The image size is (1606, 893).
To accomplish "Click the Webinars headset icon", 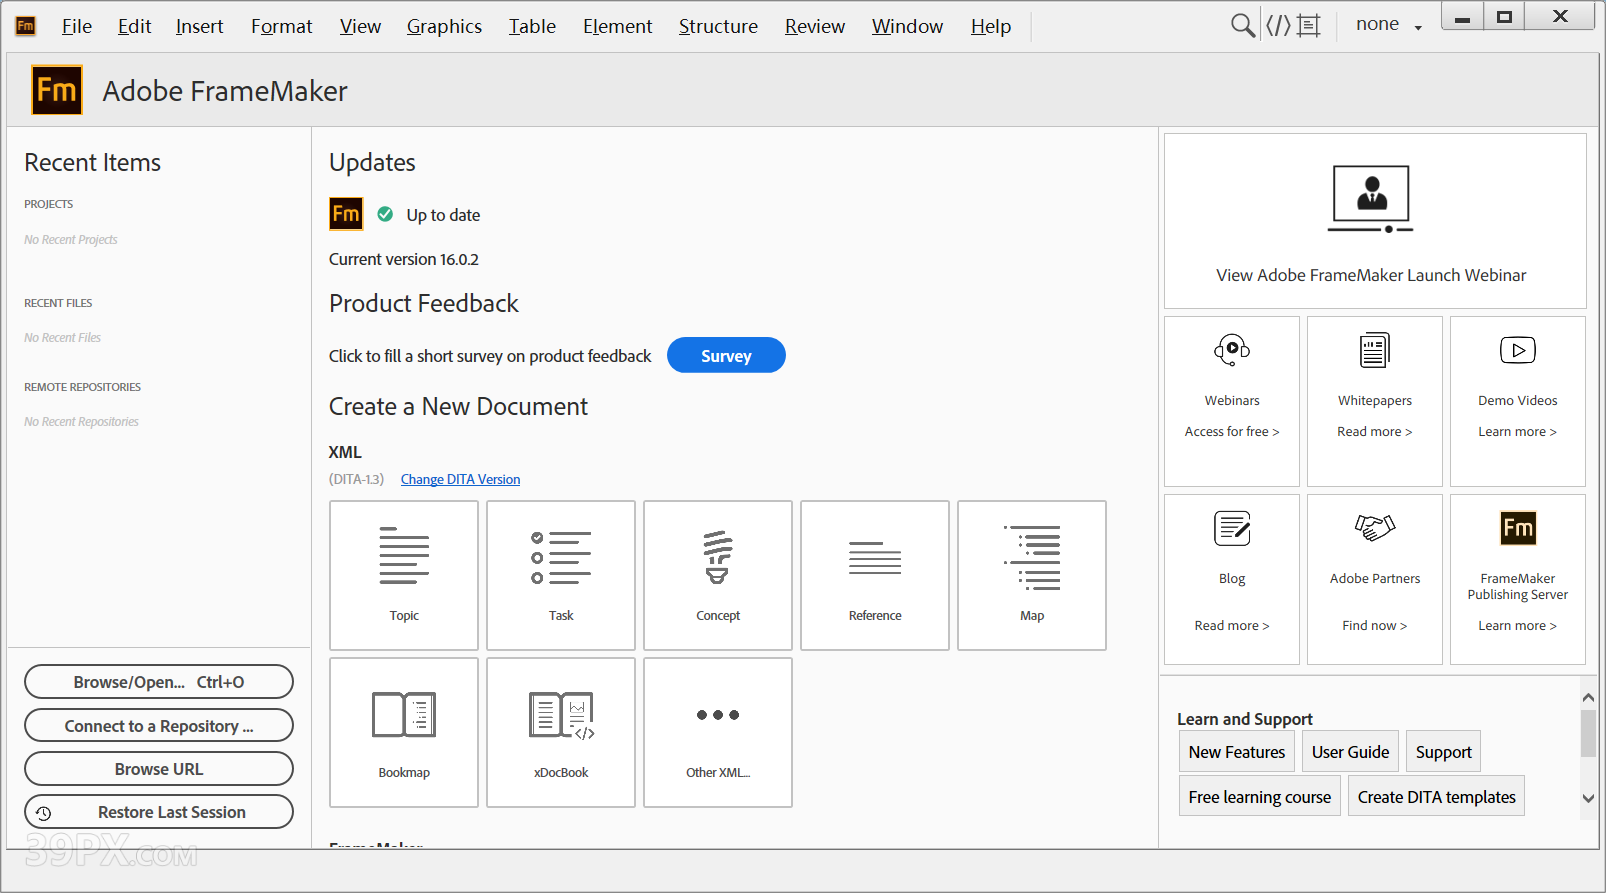I will tap(1232, 350).
